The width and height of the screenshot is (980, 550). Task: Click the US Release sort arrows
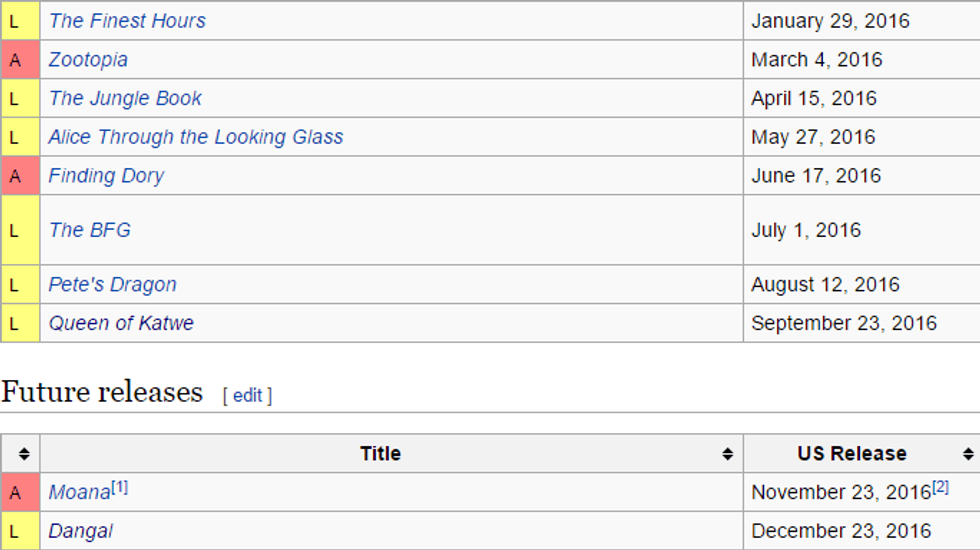pyautogui.click(x=968, y=454)
